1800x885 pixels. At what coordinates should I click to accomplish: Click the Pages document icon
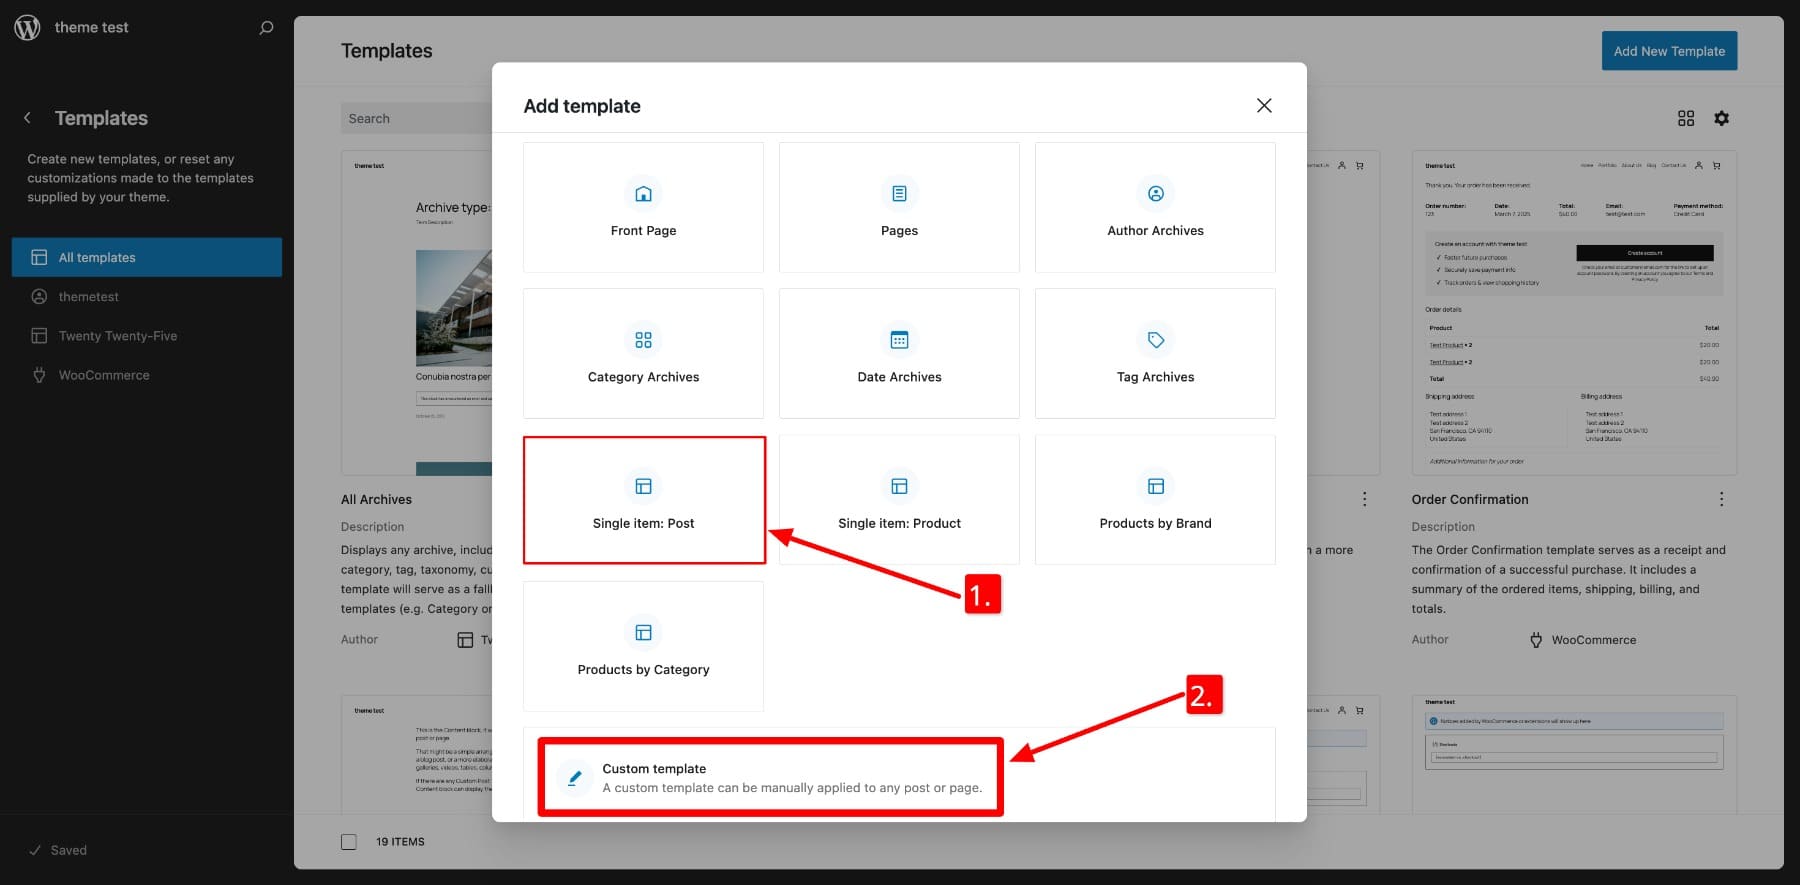coord(899,194)
